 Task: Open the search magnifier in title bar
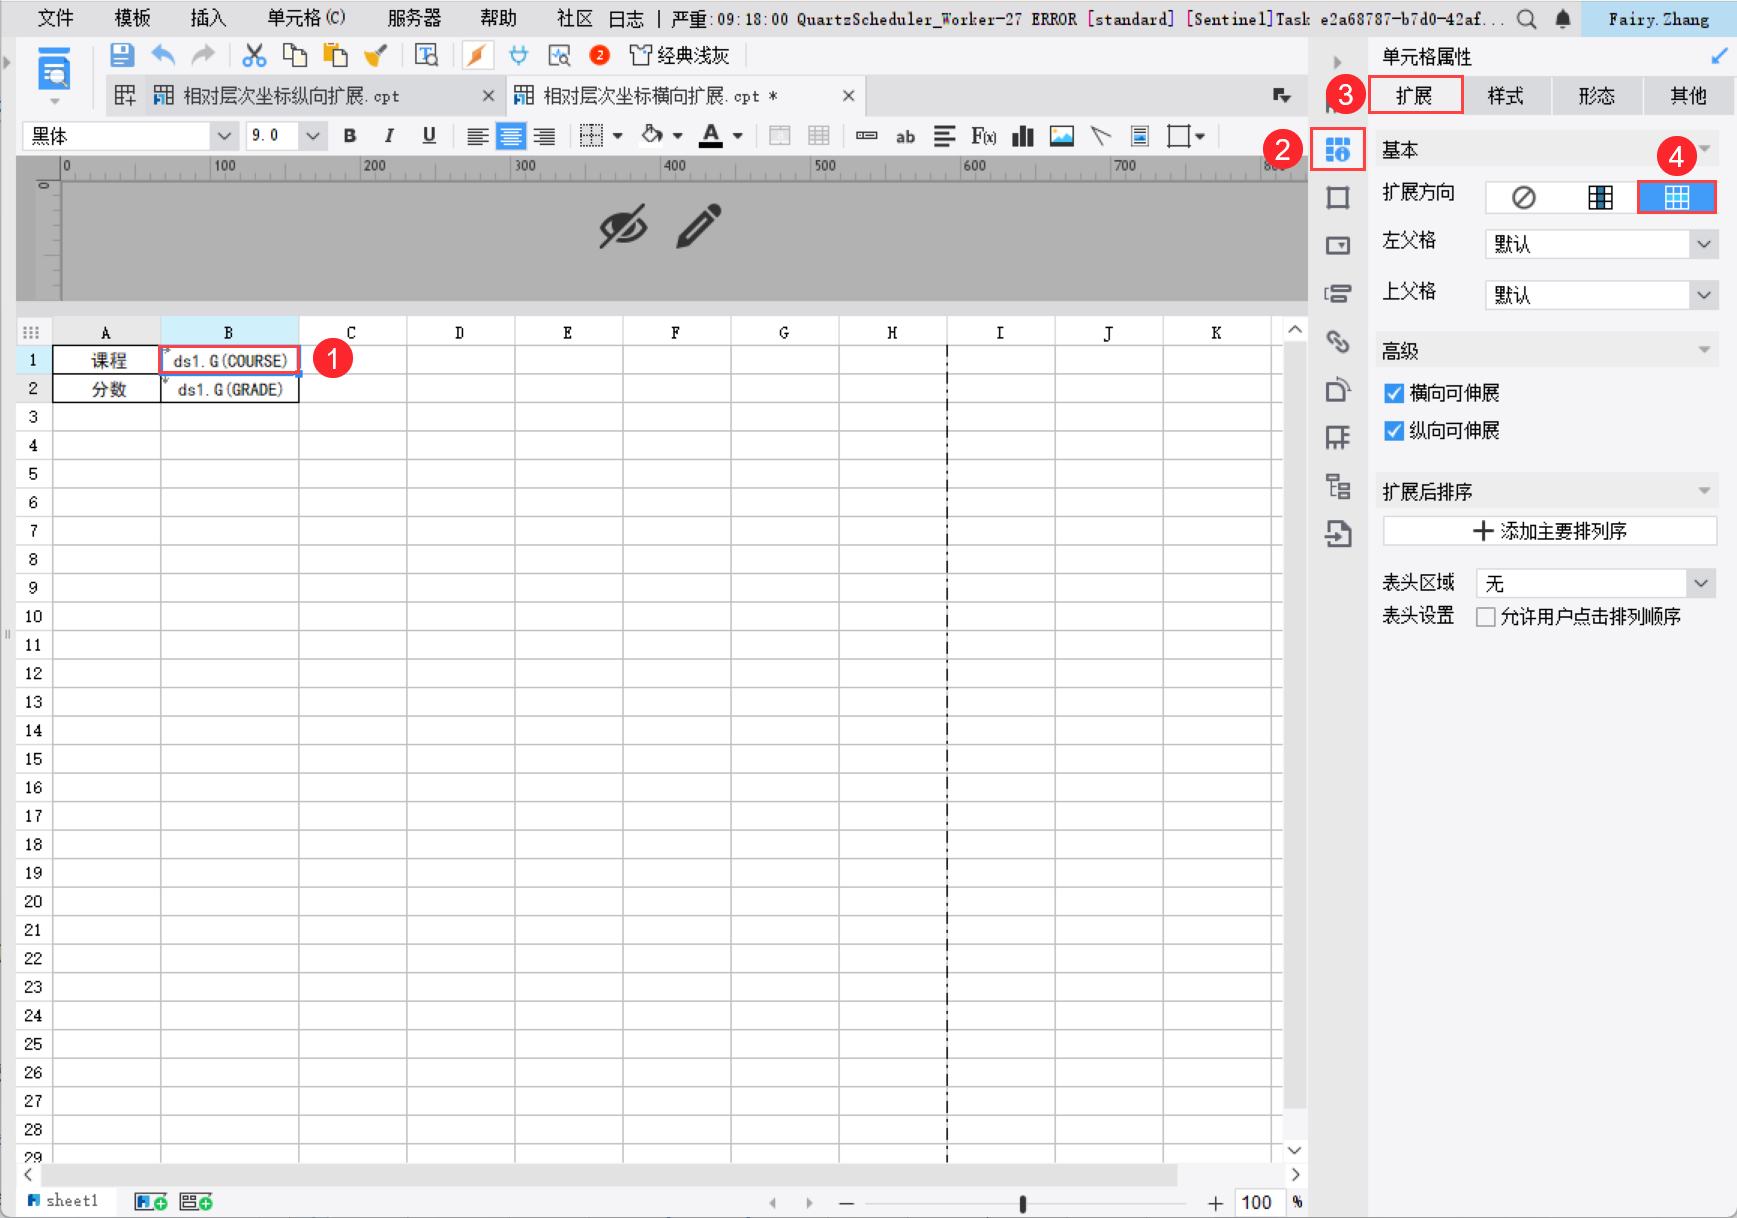[1526, 19]
